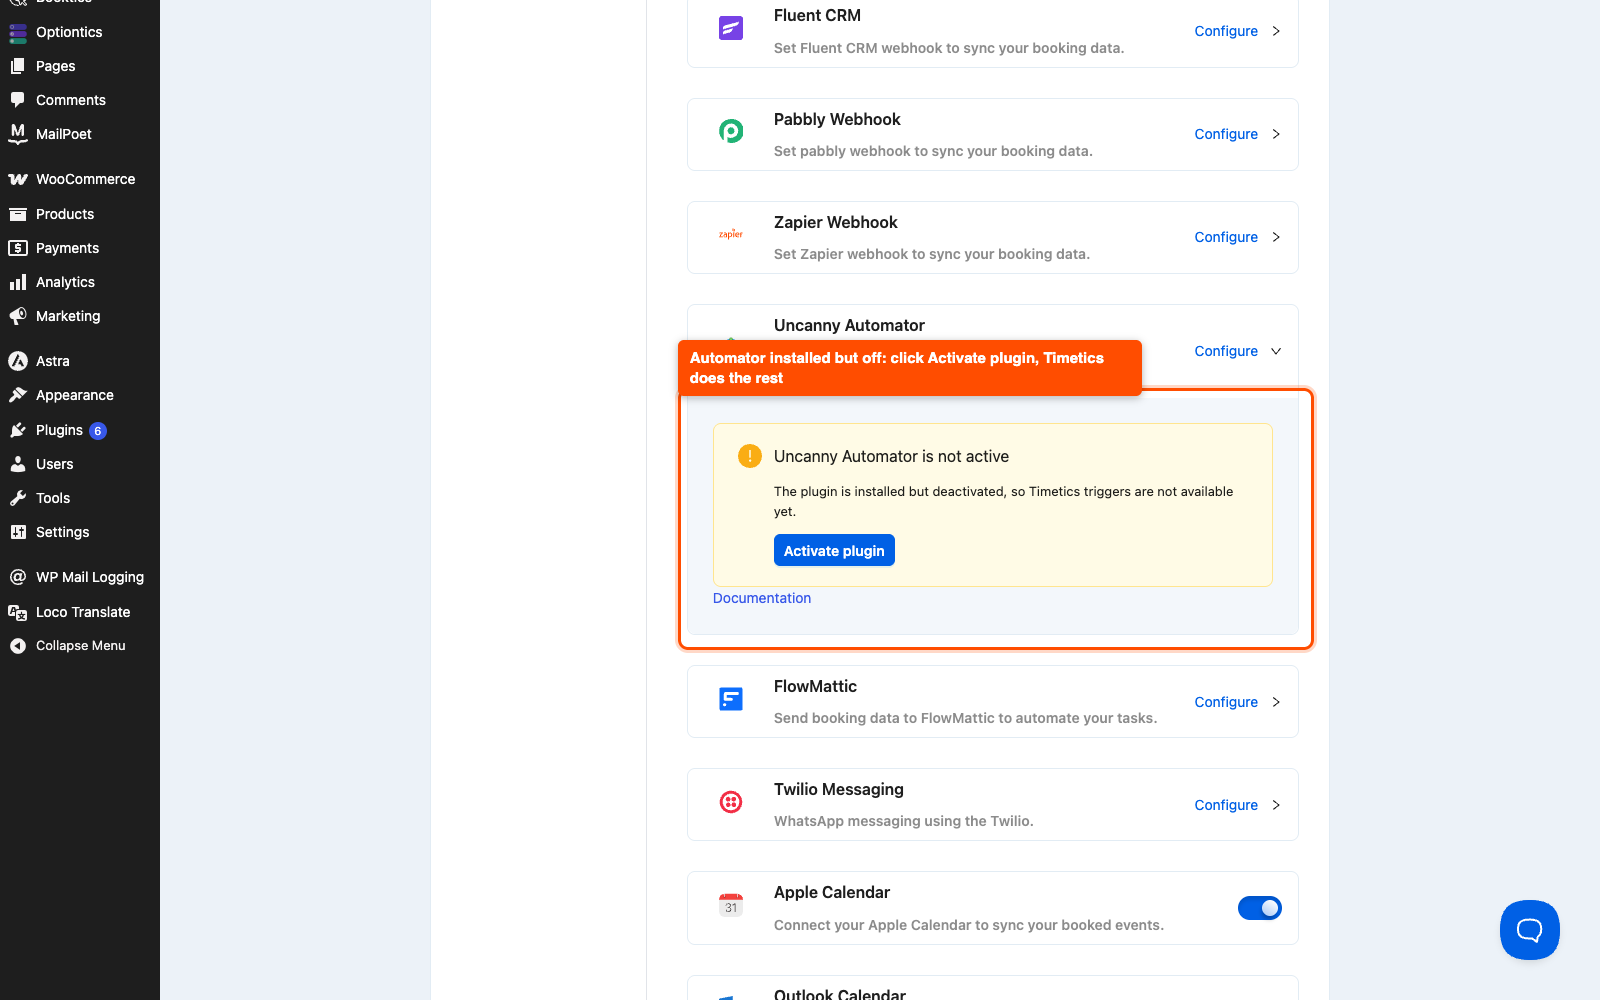The image size is (1600, 1000).
Task: Click Configure for Uncanny Automator
Action: click(1226, 351)
